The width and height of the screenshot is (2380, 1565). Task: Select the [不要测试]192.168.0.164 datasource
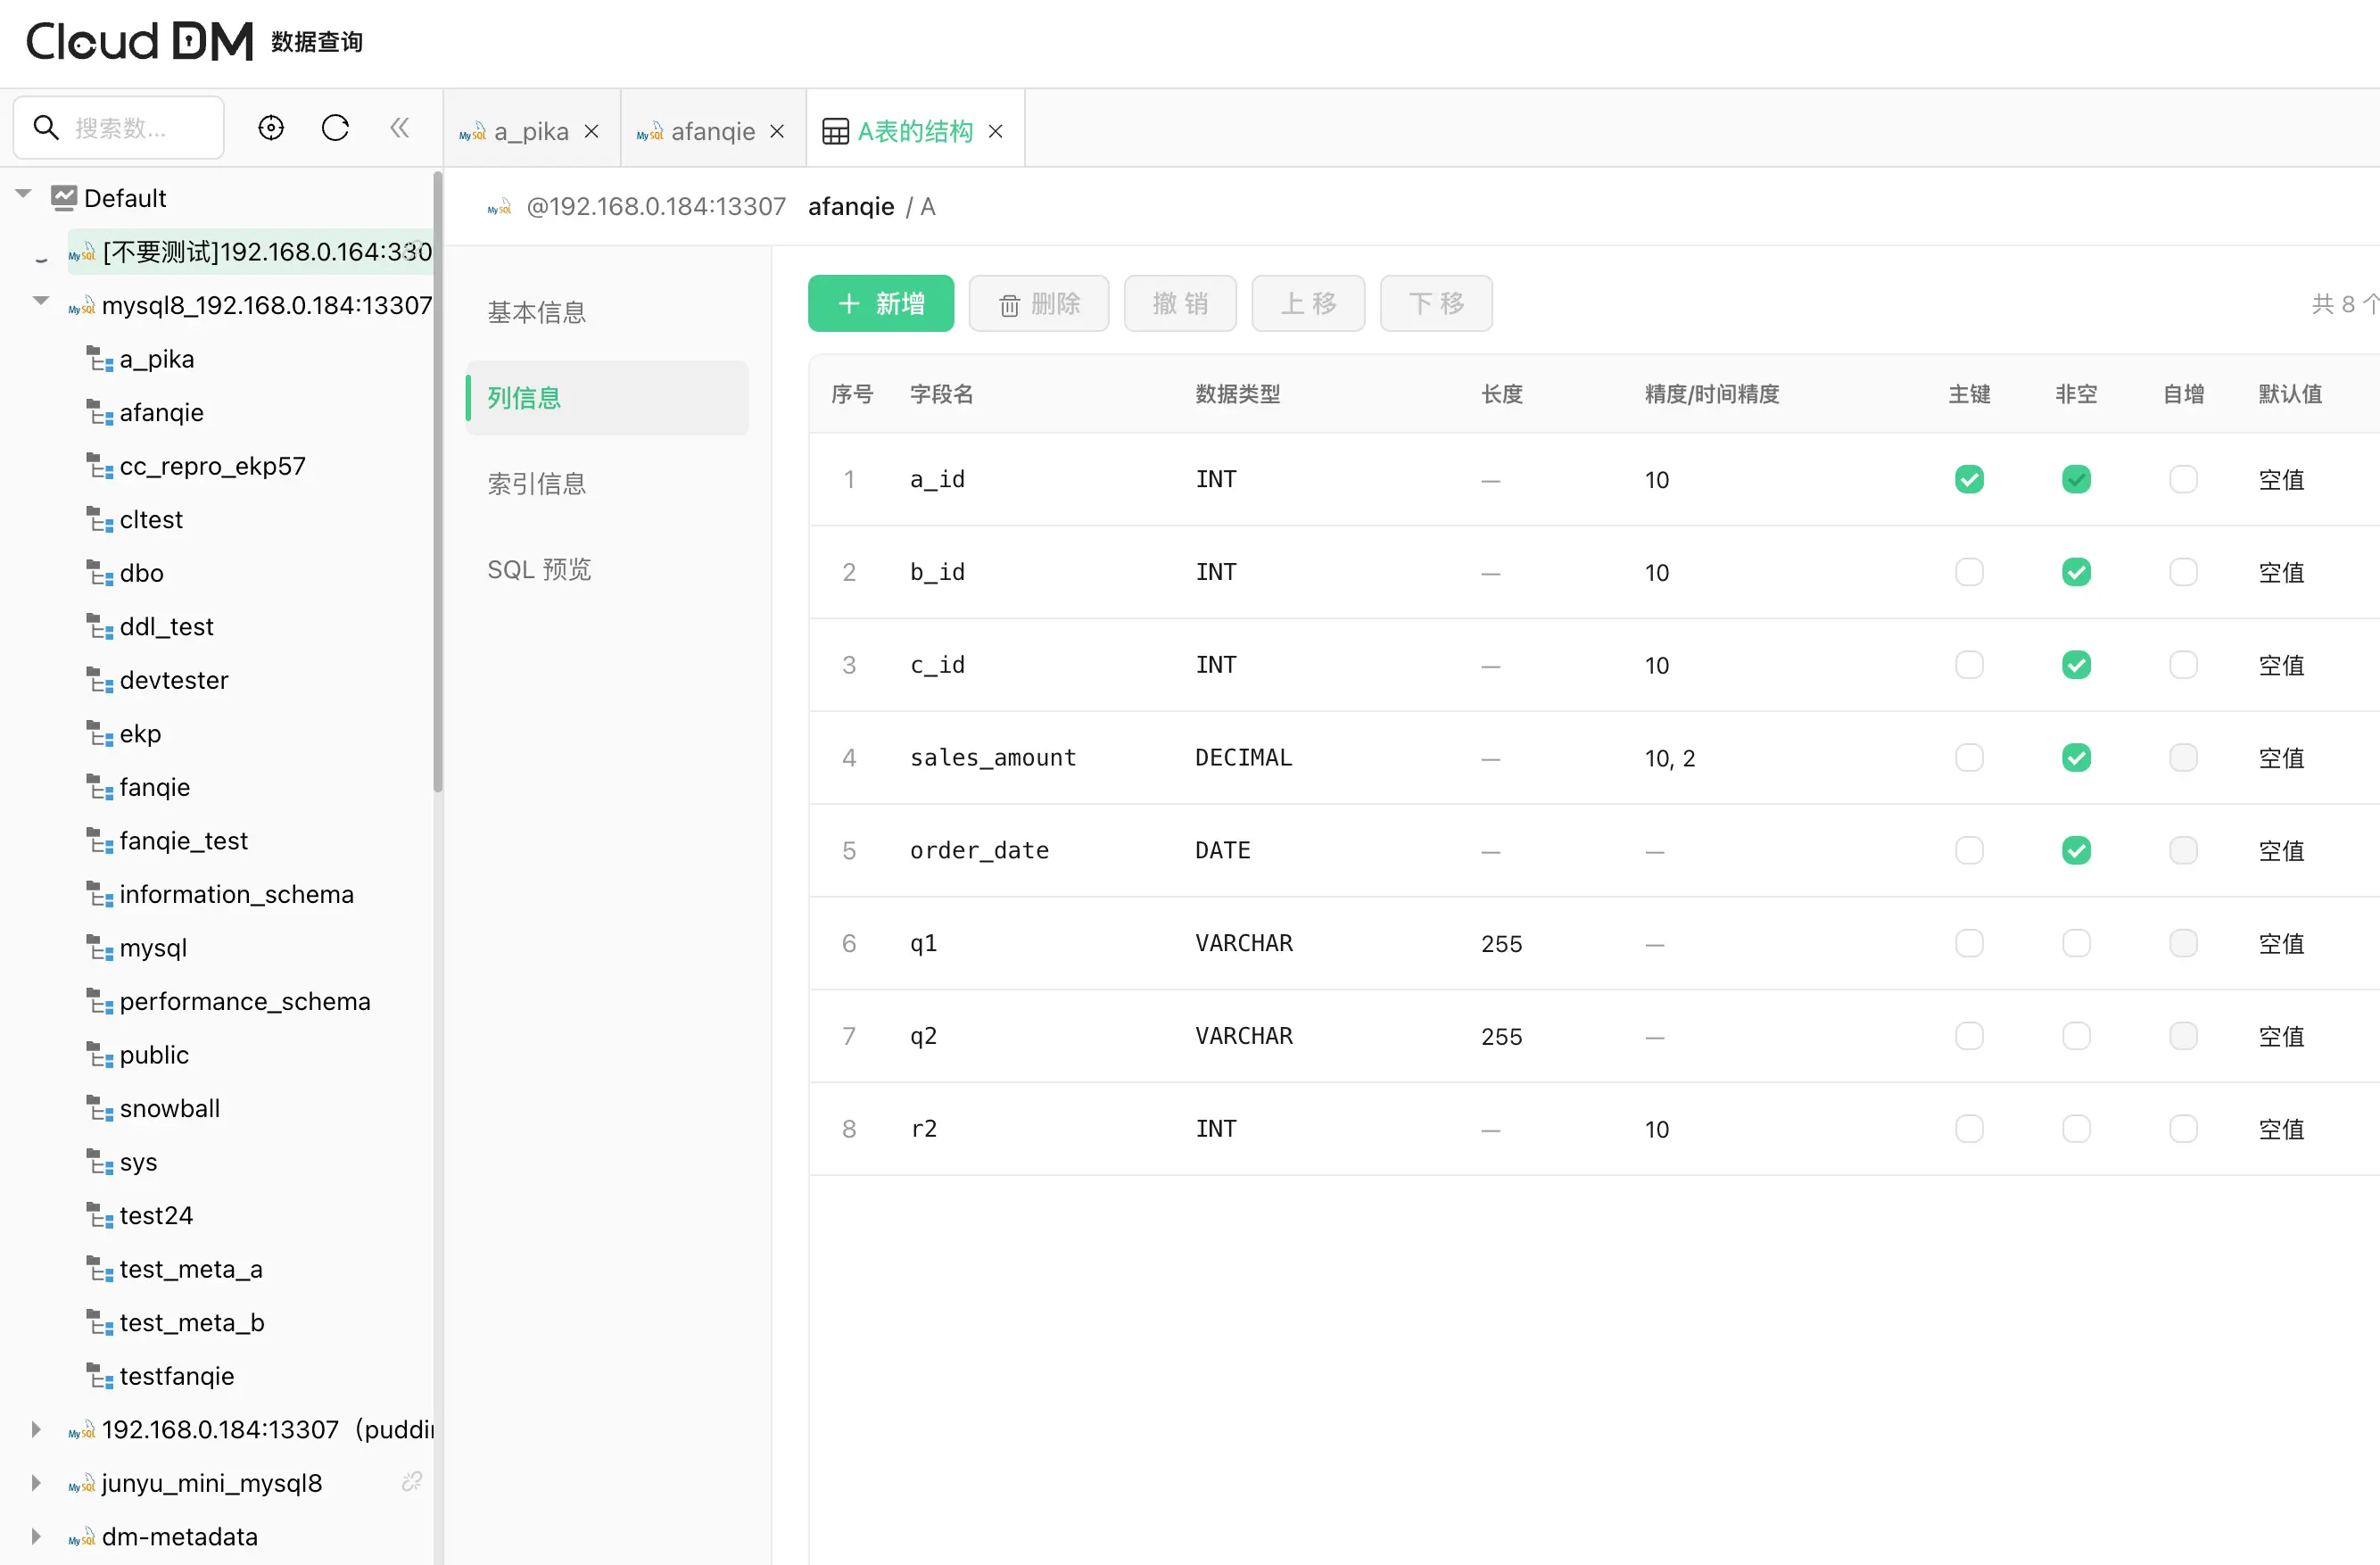[250, 252]
